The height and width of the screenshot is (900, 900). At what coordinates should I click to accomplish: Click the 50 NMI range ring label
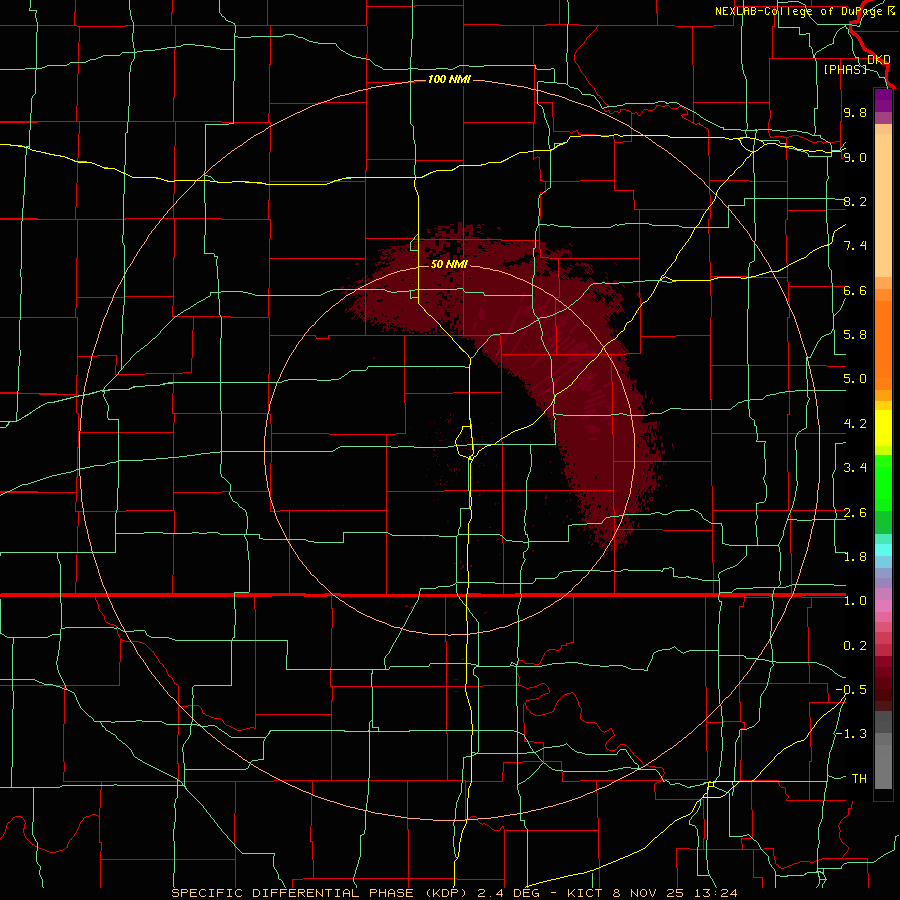point(449,264)
